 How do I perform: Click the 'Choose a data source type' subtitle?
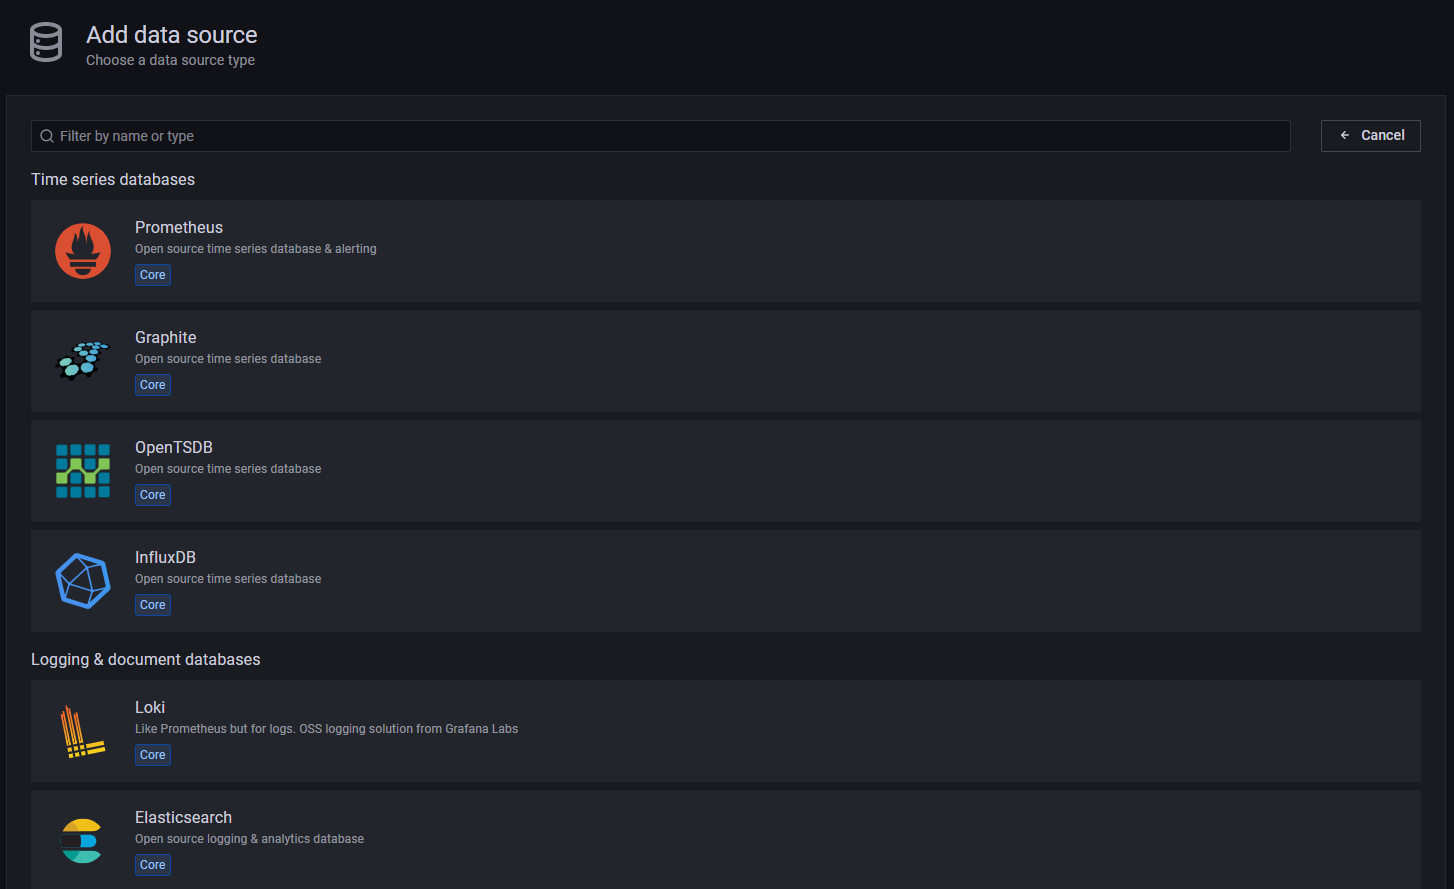[170, 60]
